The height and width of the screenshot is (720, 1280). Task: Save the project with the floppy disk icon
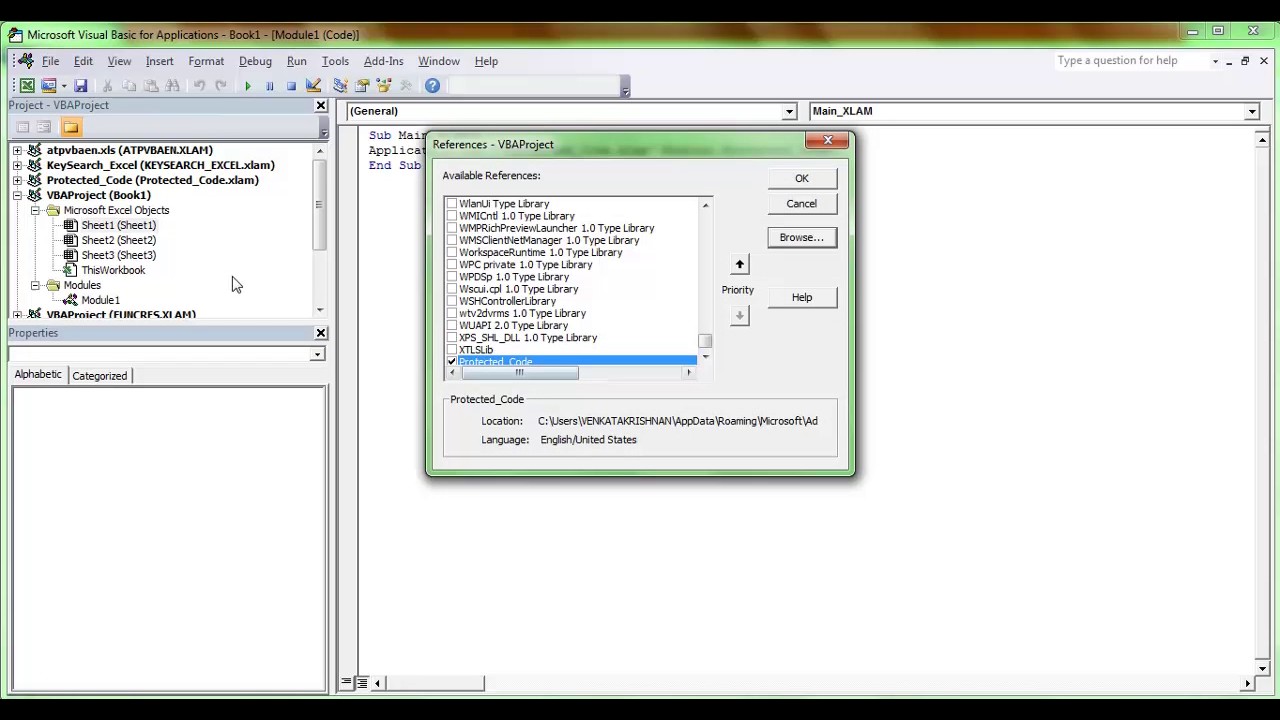click(81, 86)
